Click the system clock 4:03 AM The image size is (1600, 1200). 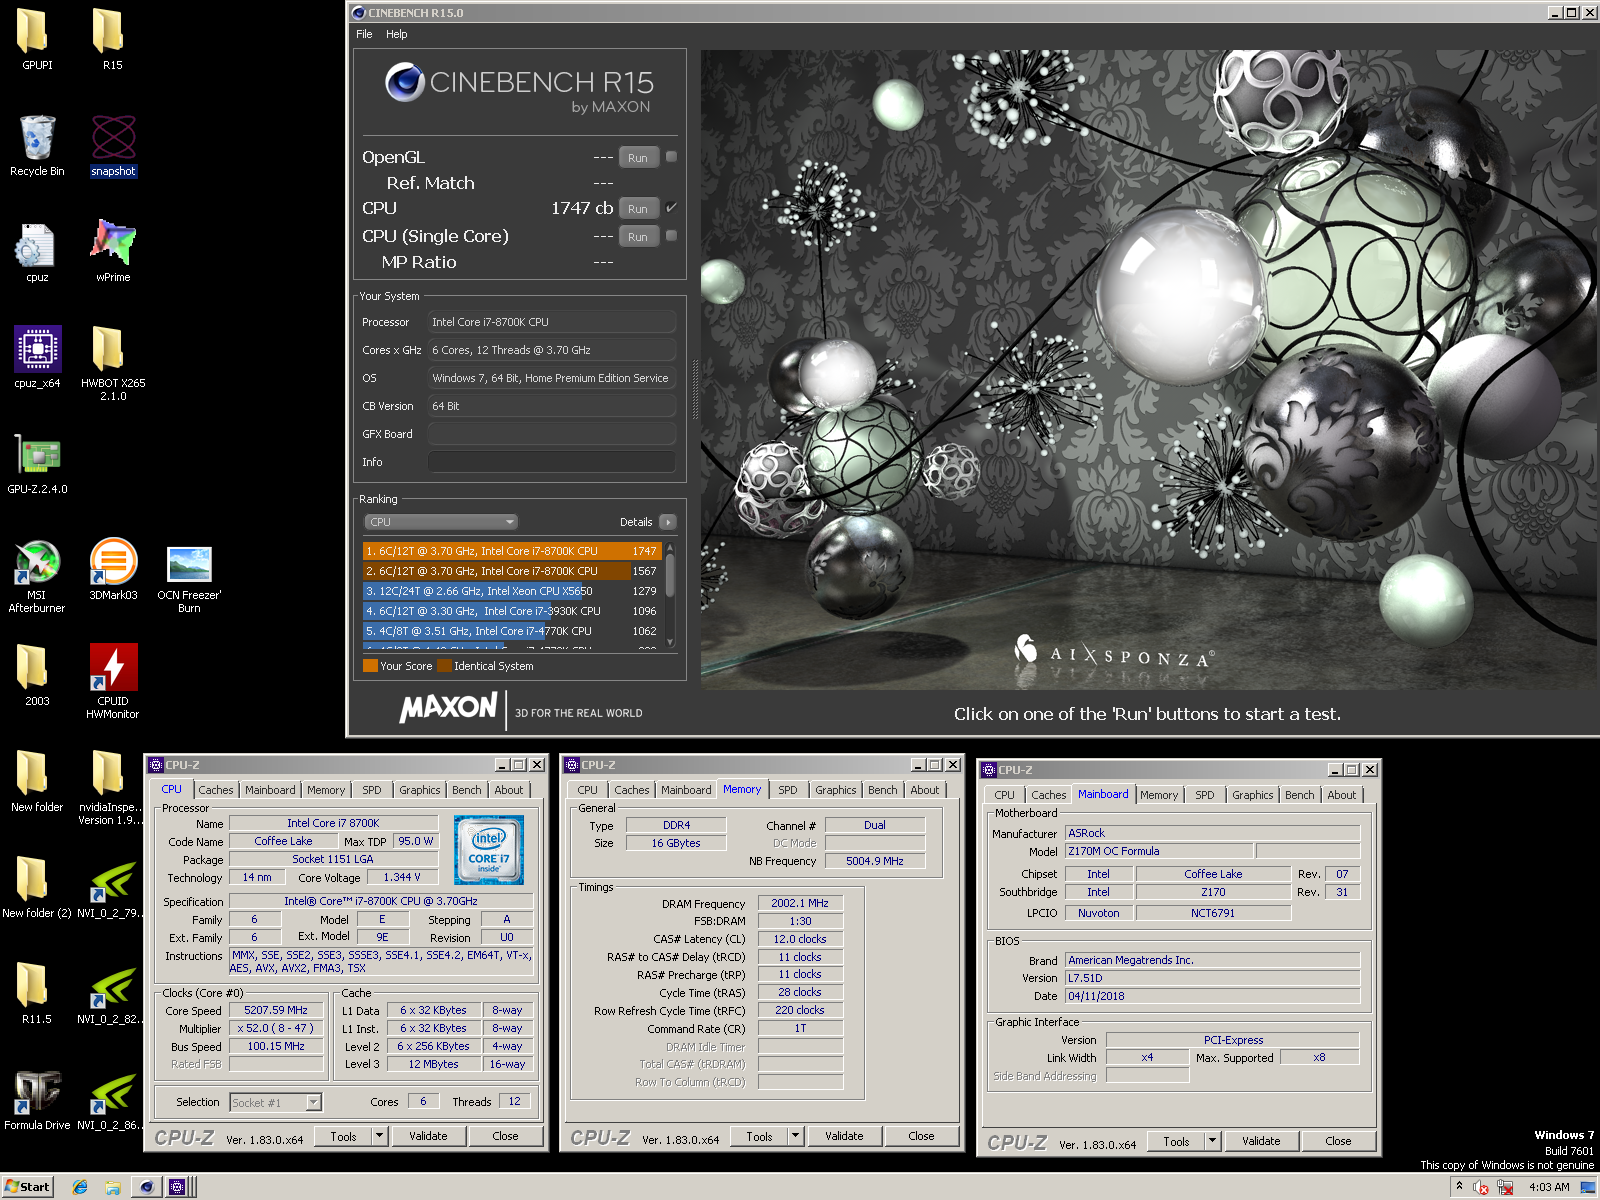pos(1549,1187)
